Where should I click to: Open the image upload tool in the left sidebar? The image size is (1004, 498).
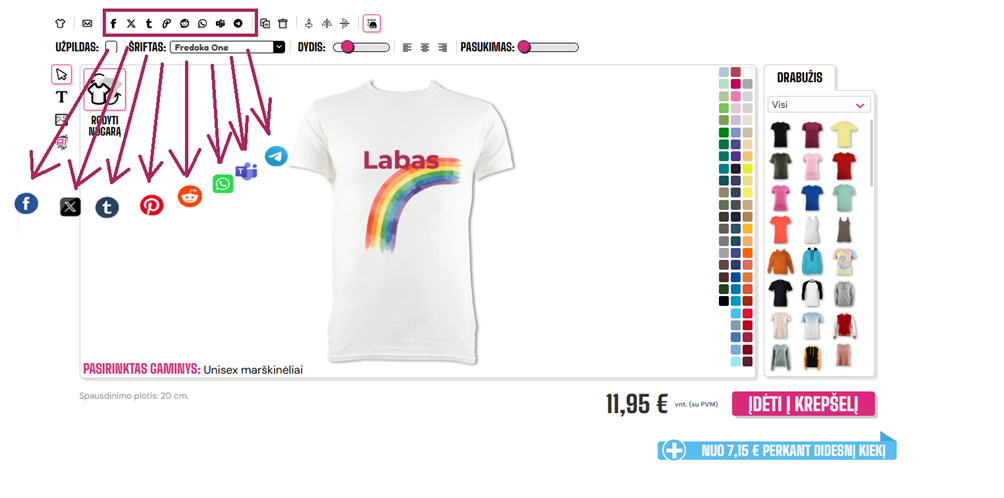pyautogui.click(x=61, y=119)
